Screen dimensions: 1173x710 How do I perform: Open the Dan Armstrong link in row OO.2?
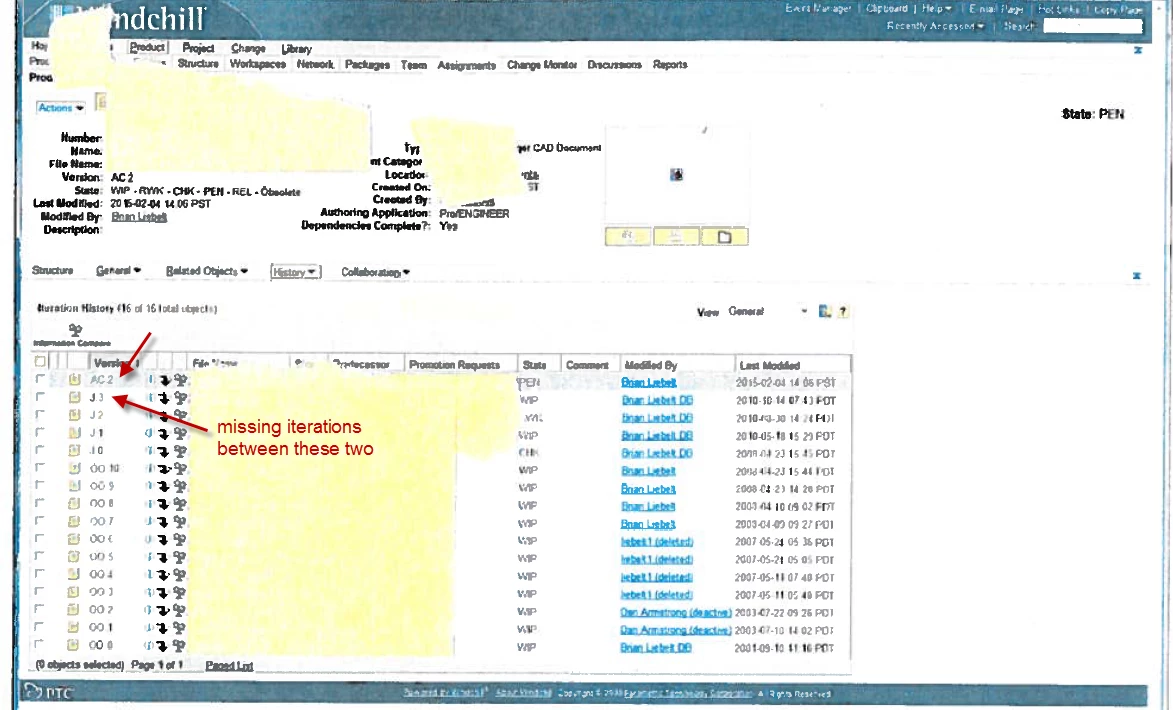(x=676, y=613)
